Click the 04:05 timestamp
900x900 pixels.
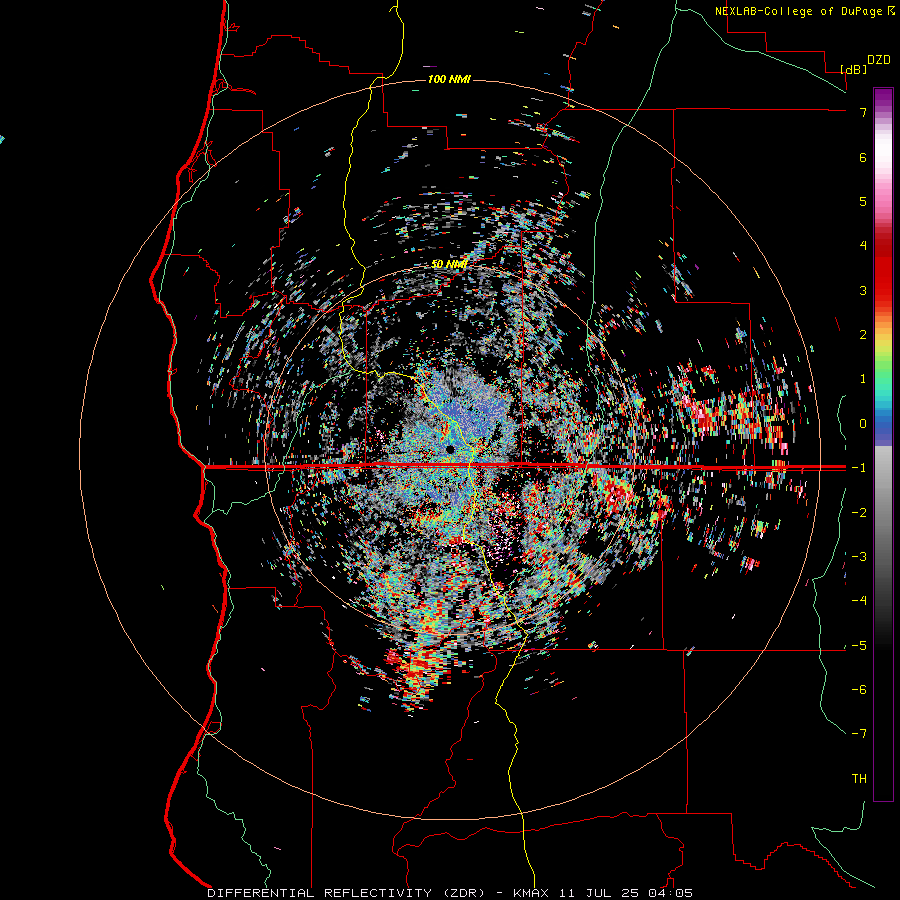(671, 893)
